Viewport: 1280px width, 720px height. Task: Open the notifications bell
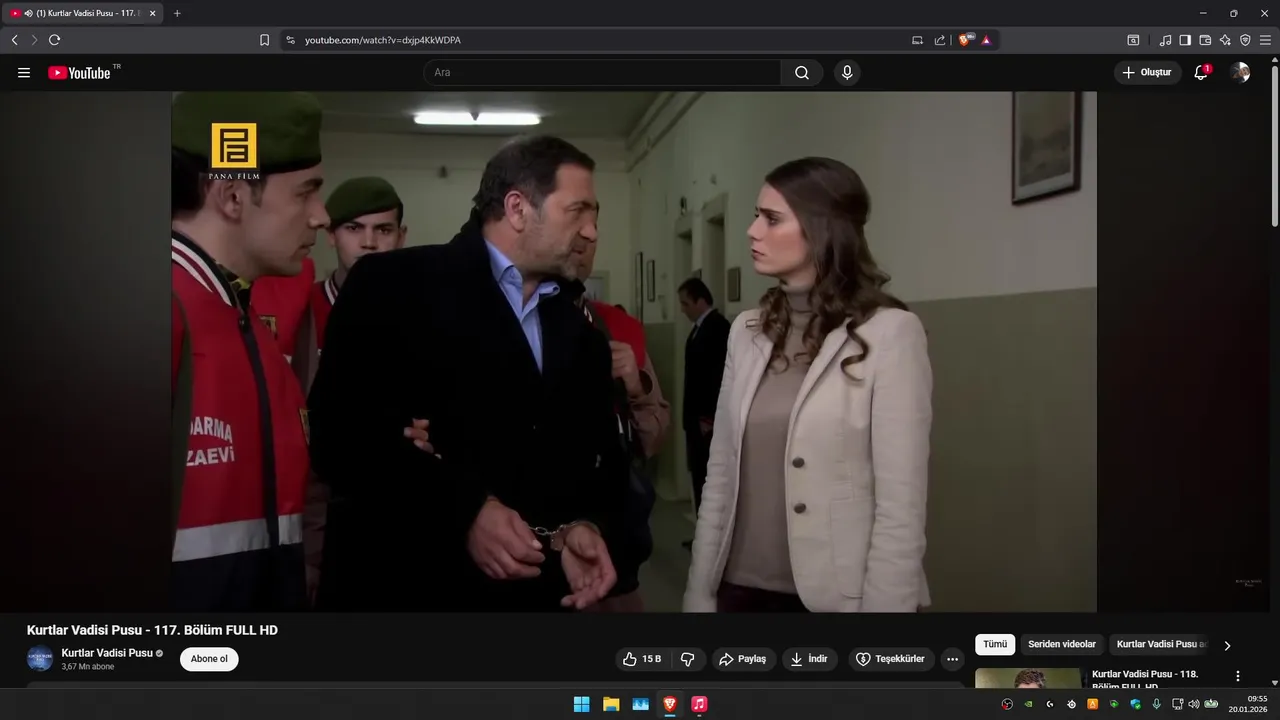coord(1201,73)
